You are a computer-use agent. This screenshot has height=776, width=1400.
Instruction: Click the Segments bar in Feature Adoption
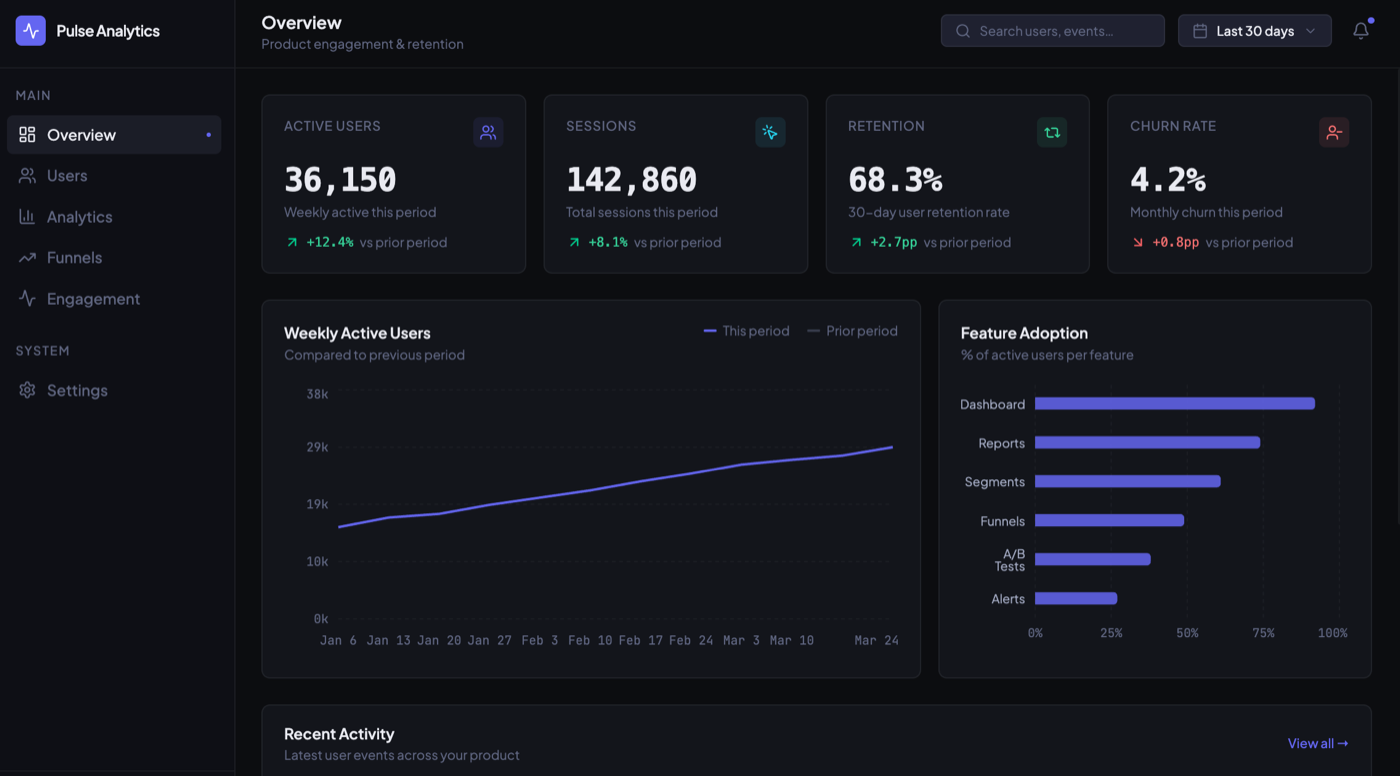1128,481
